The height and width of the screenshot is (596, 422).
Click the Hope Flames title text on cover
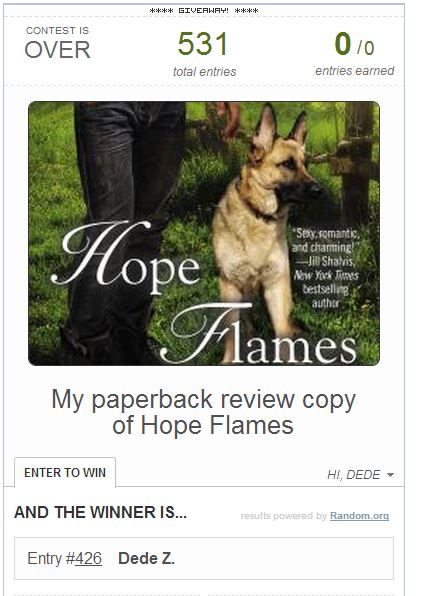[x=203, y=292]
